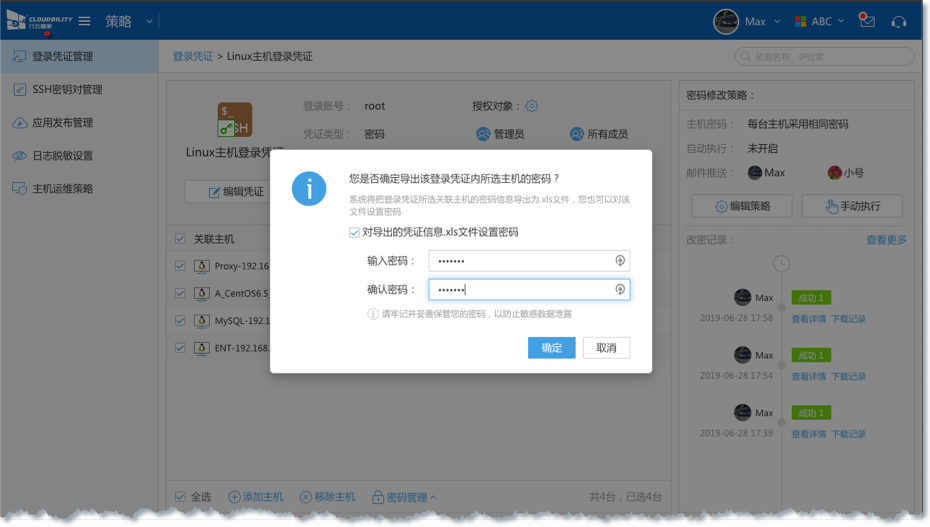
Task: Click the 输入密码 input field
Action: pos(520,261)
